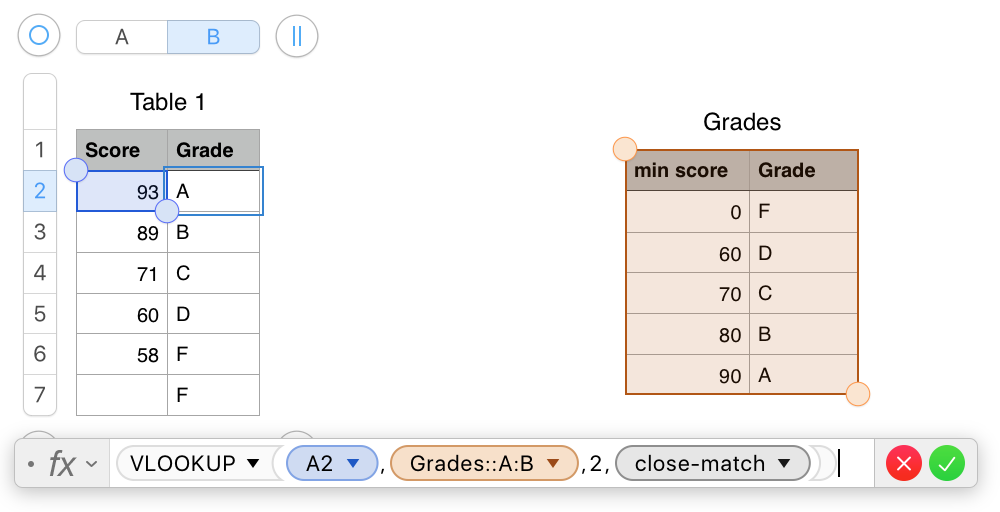Viewport: 1000px width, 512px height.
Task: Select row 7 header
Action: 40,395
